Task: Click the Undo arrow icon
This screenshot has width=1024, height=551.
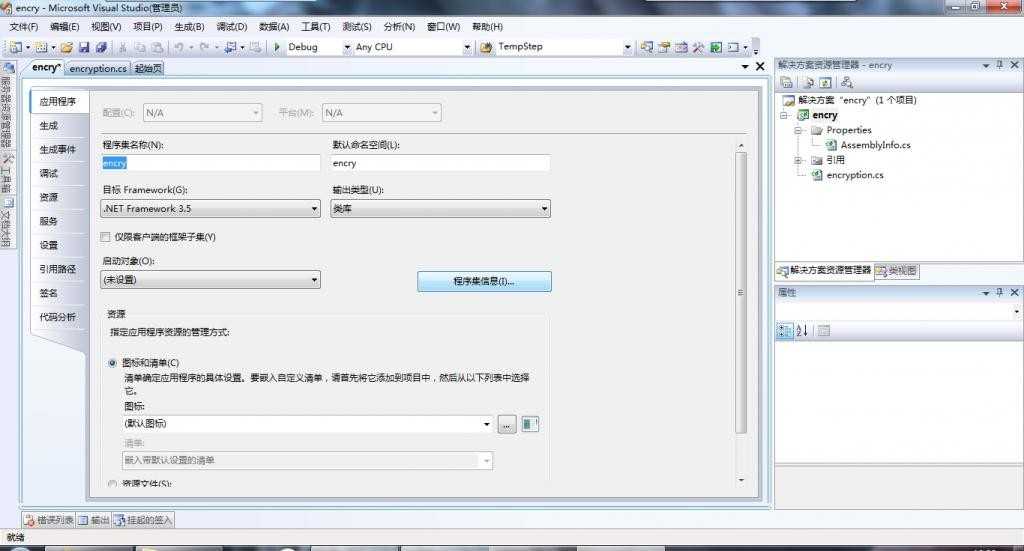Action: [179, 47]
